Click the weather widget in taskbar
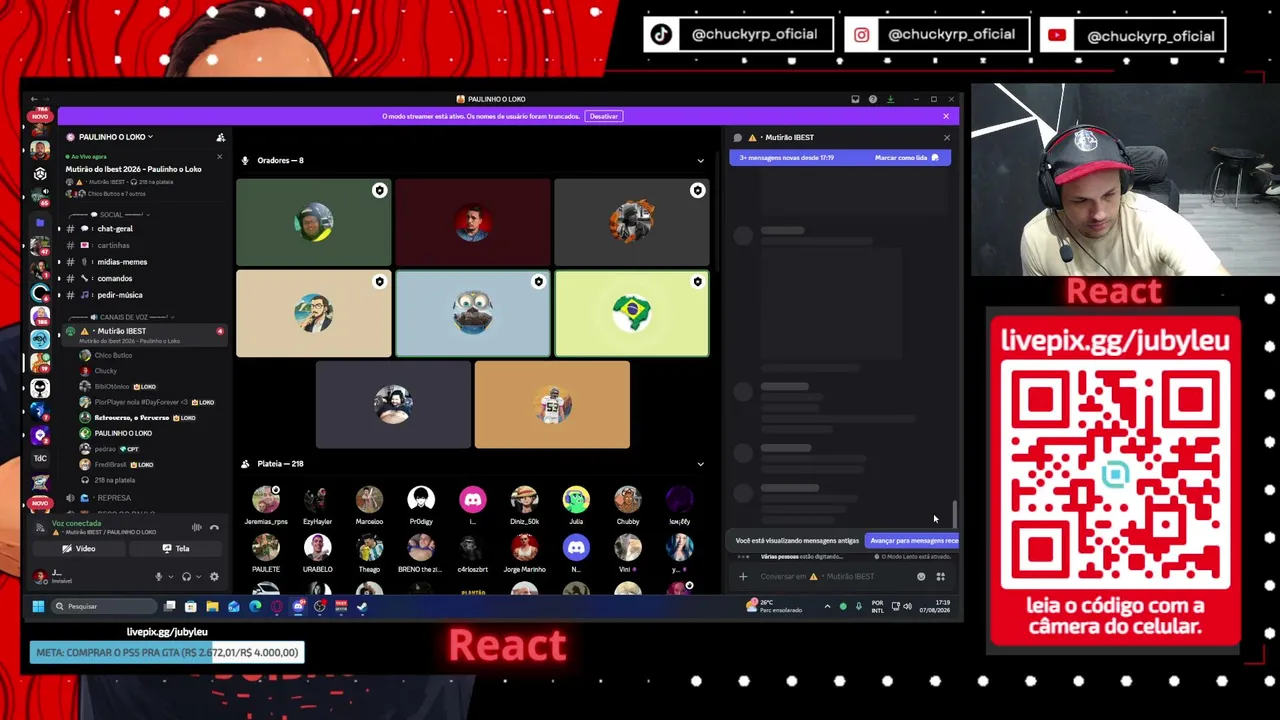 [775, 606]
